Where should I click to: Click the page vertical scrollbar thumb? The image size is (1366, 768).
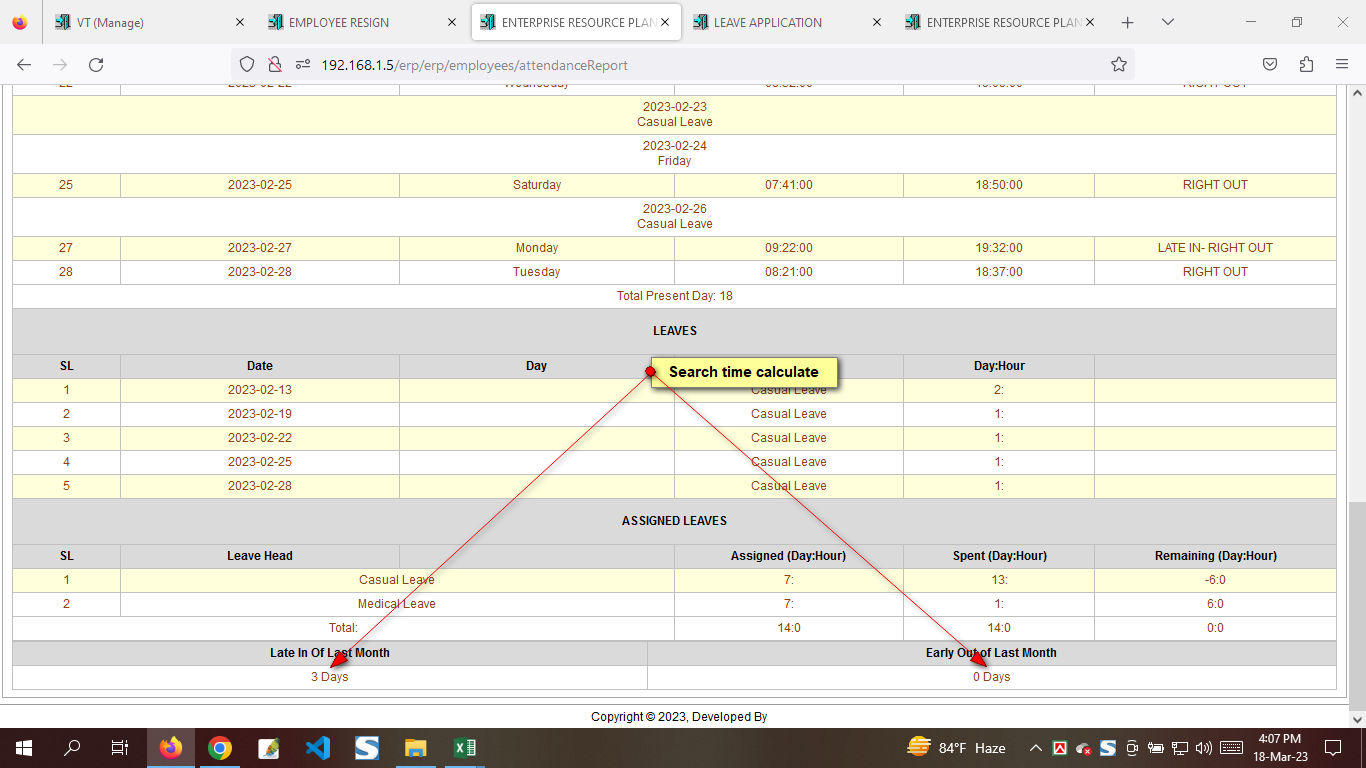tap(1357, 600)
